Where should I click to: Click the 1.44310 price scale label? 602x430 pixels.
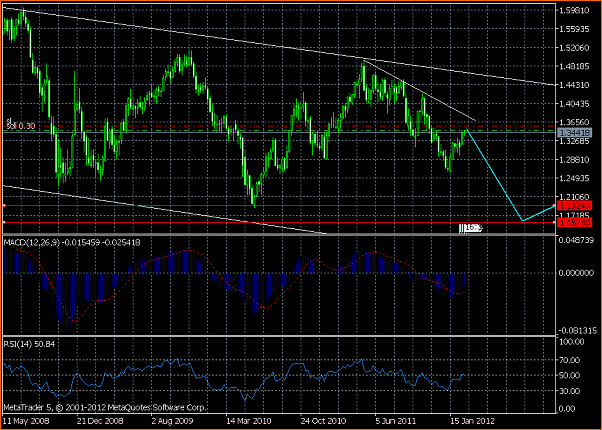click(574, 85)
